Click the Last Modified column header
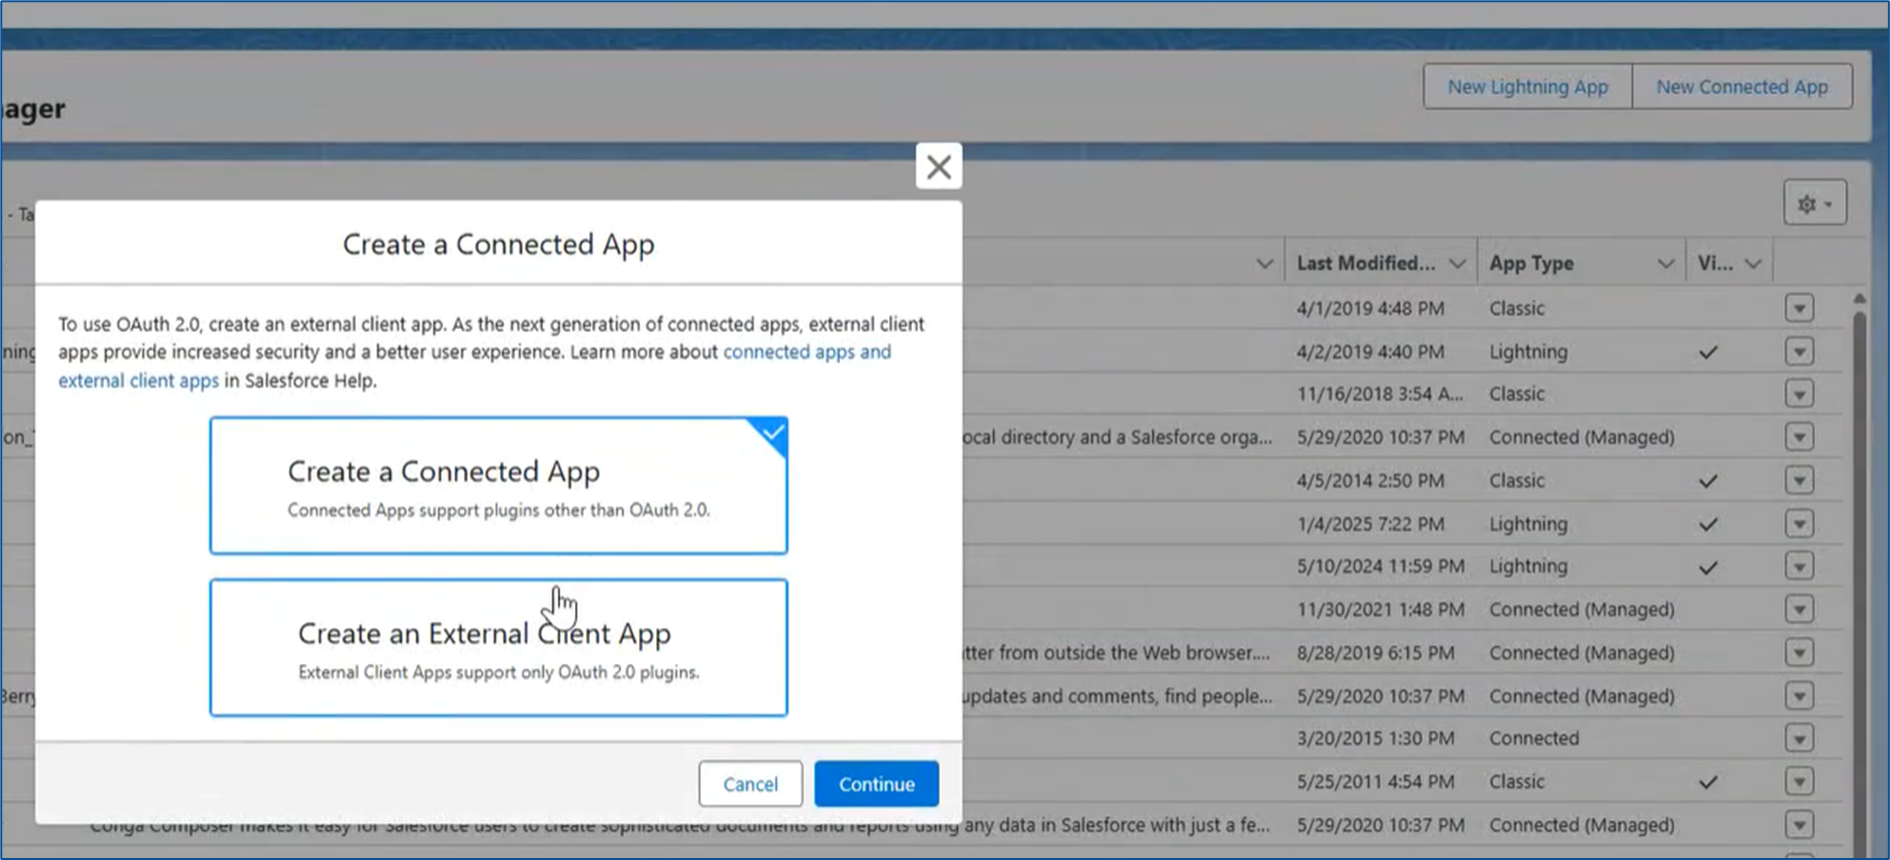This screenshot has height=860, width=1890. [x=1366, y=263]
